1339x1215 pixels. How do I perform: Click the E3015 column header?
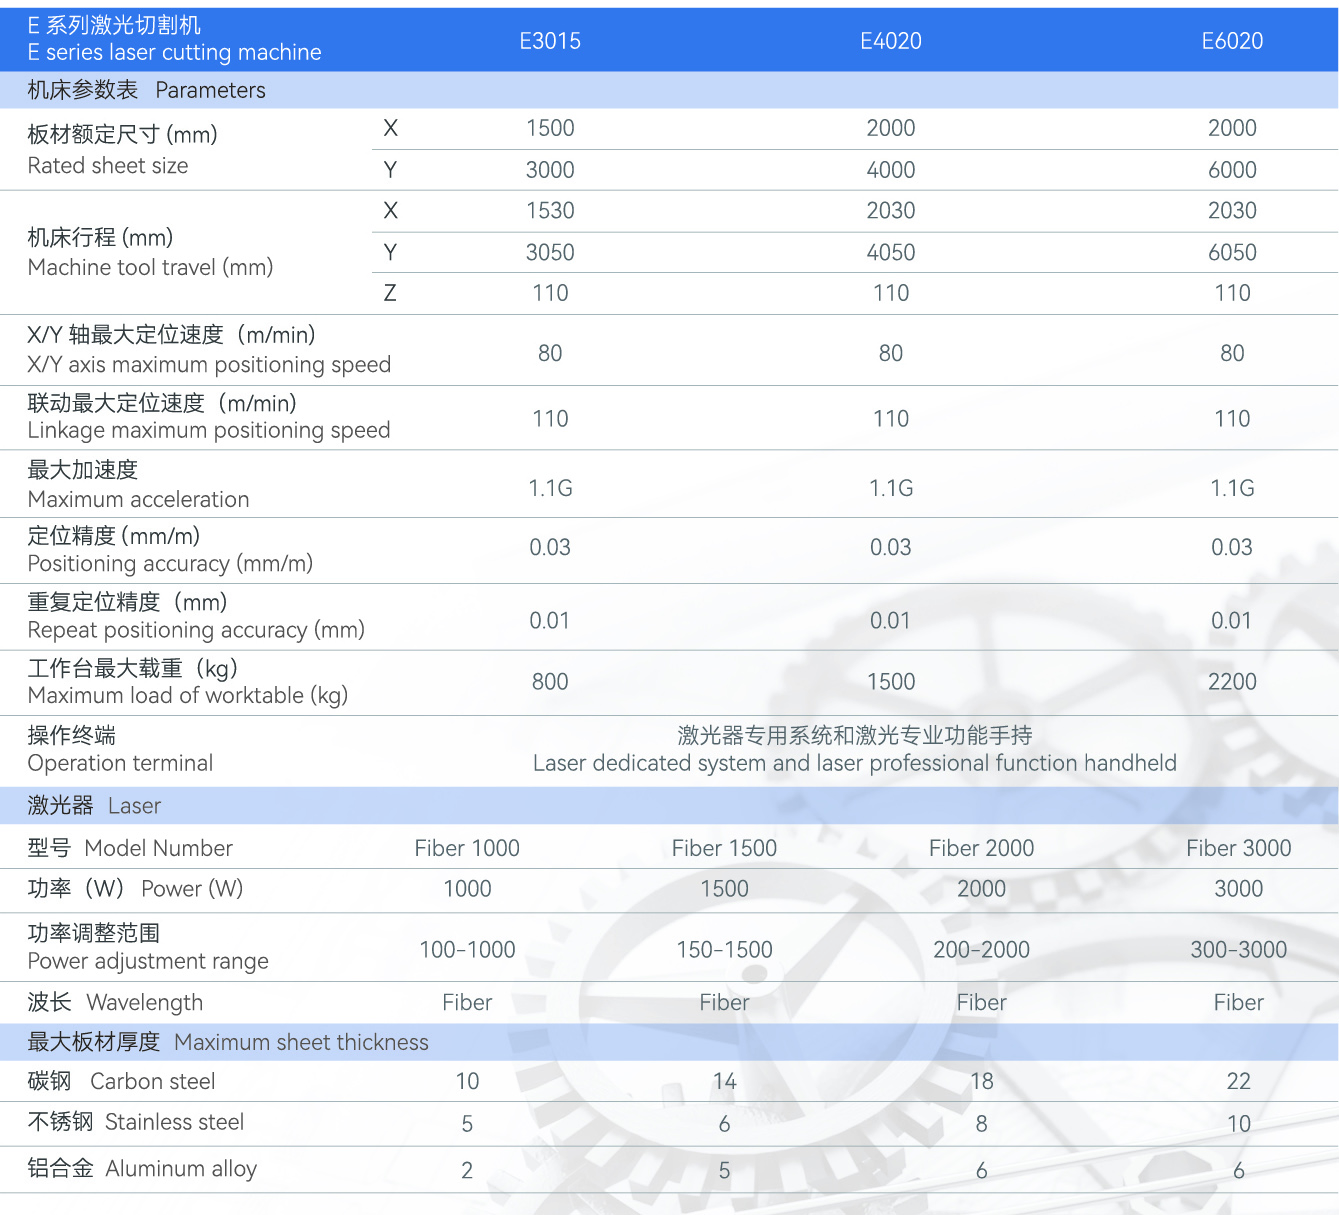(550, 41)
